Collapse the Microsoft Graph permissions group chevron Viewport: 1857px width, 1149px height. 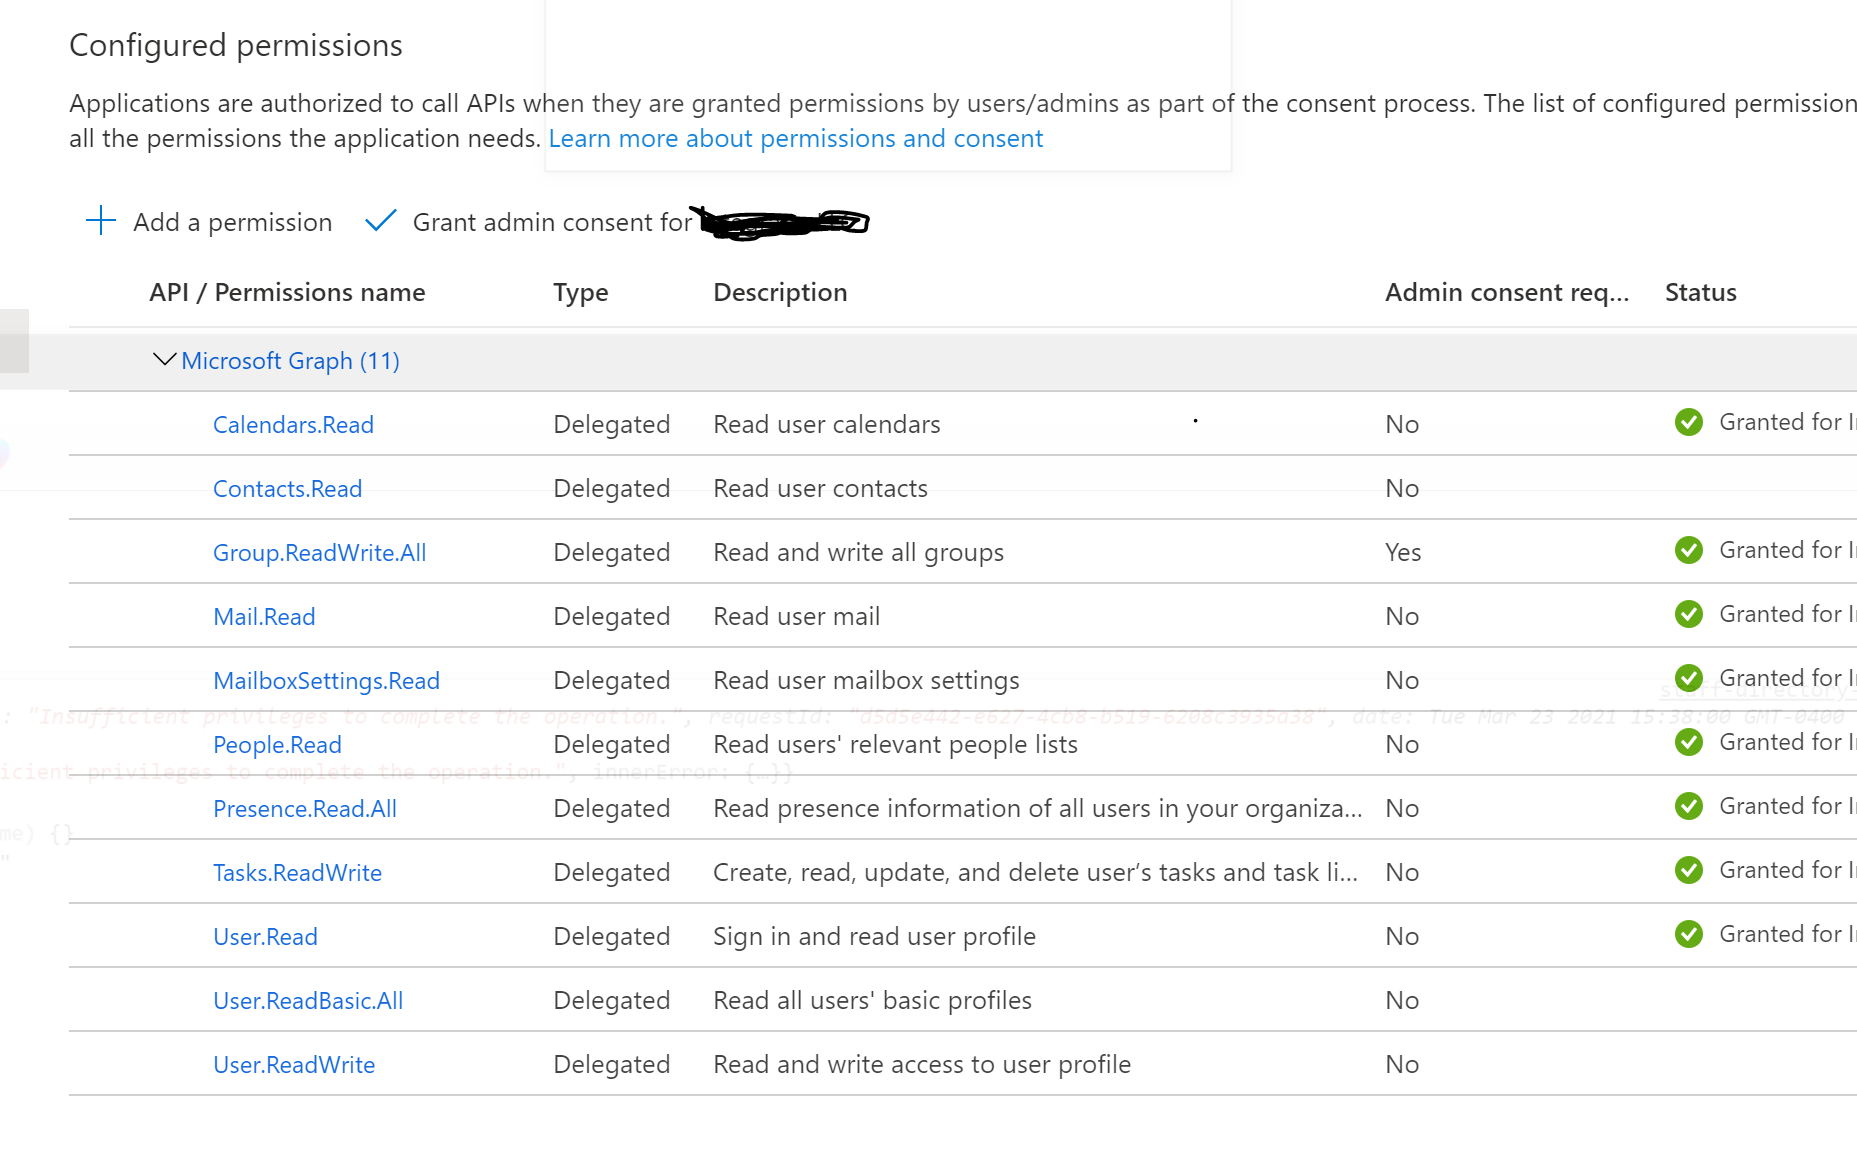[164, 360]
